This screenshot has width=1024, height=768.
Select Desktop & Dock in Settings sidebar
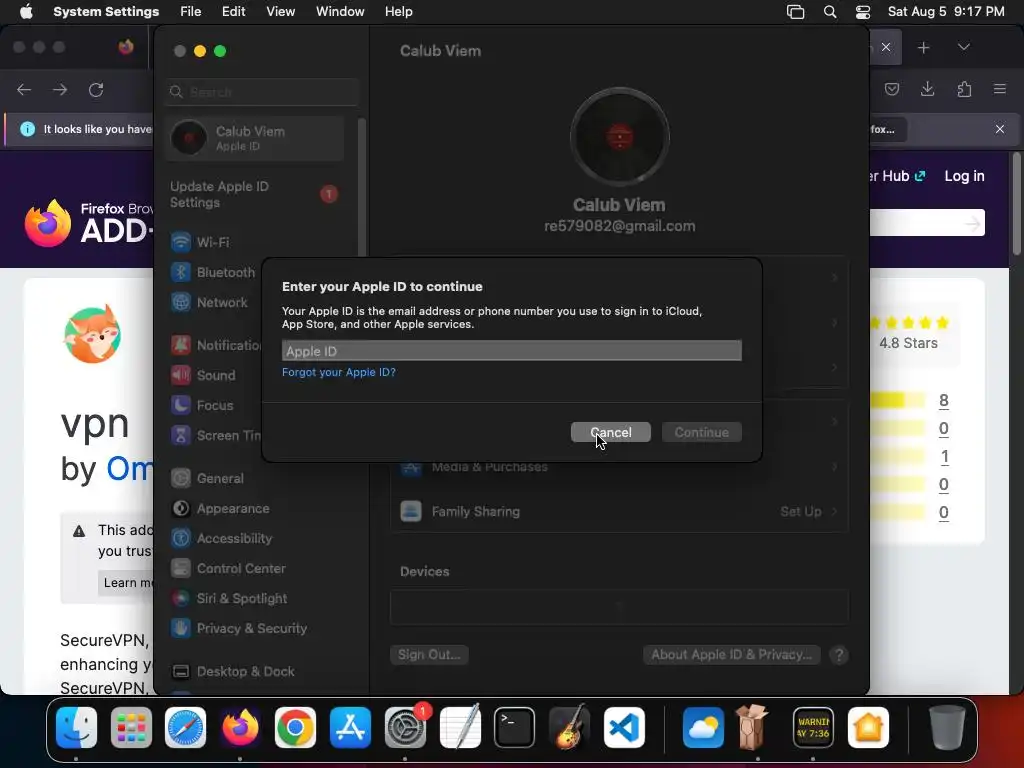coord(255,672)
